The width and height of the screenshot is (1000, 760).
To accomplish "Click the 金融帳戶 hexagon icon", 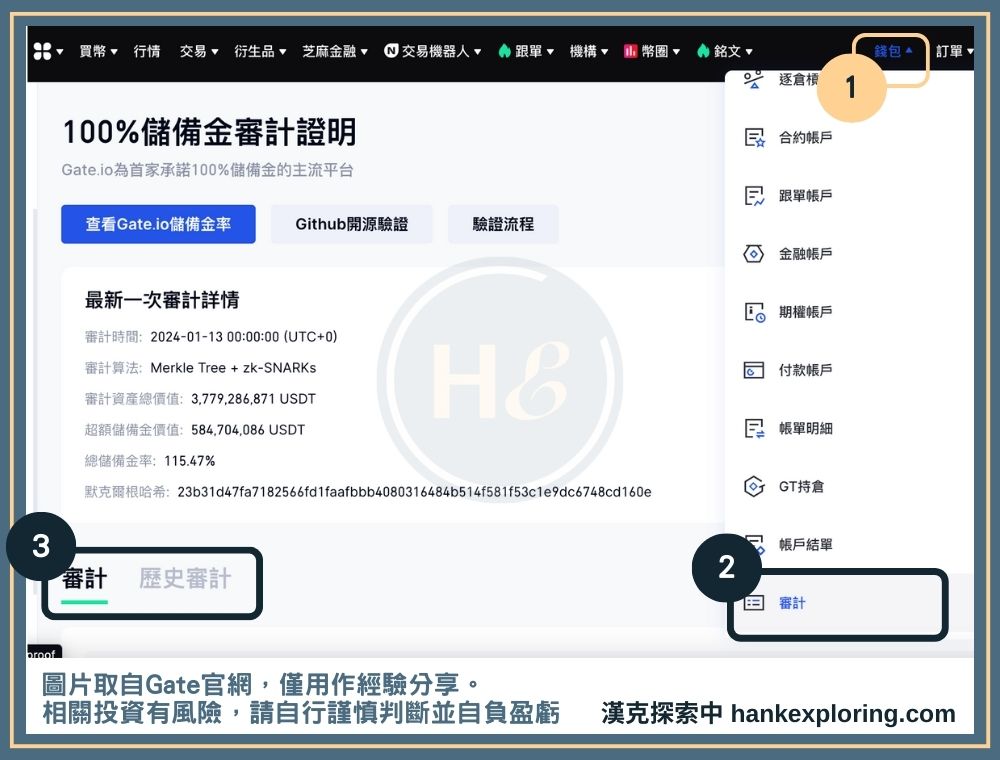I will point(754,254).
